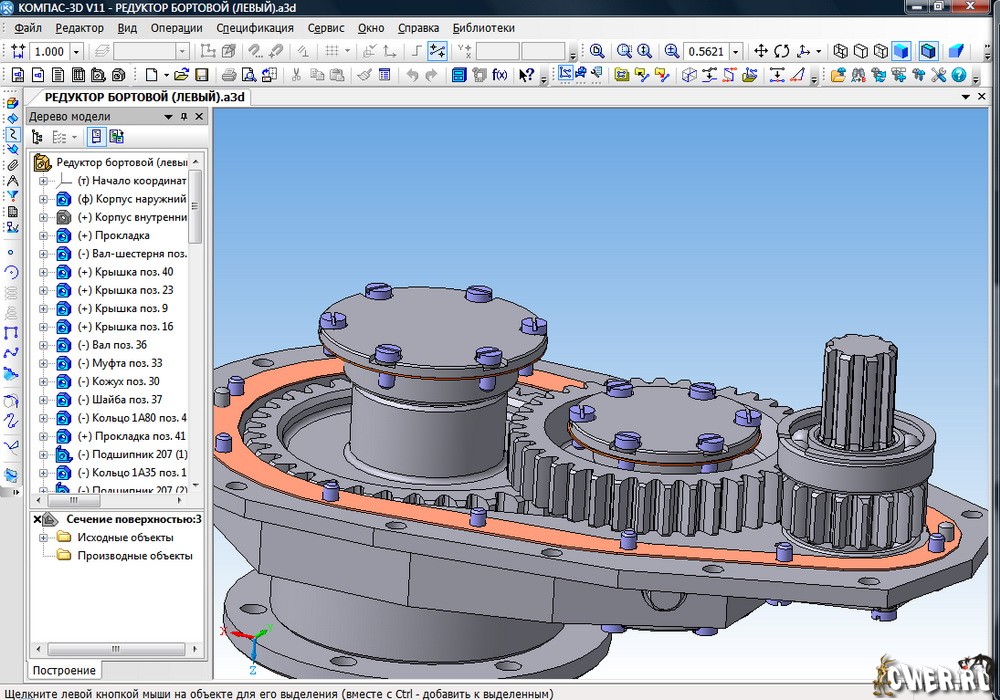Expand the Исходные объекты folder
The height and width of the screenshot is (700, 1000).
(43, 537)
